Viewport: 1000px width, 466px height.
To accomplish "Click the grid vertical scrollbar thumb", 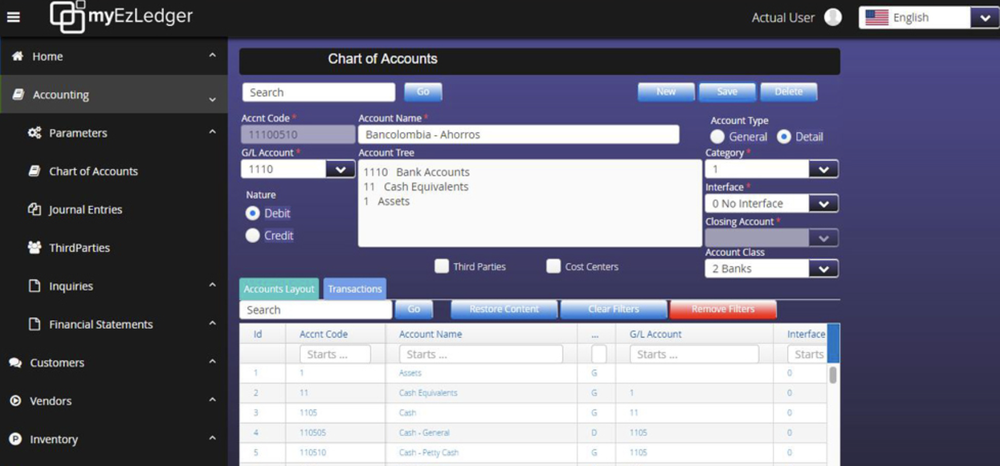I will pyautogui.click(x=832, y=374).
